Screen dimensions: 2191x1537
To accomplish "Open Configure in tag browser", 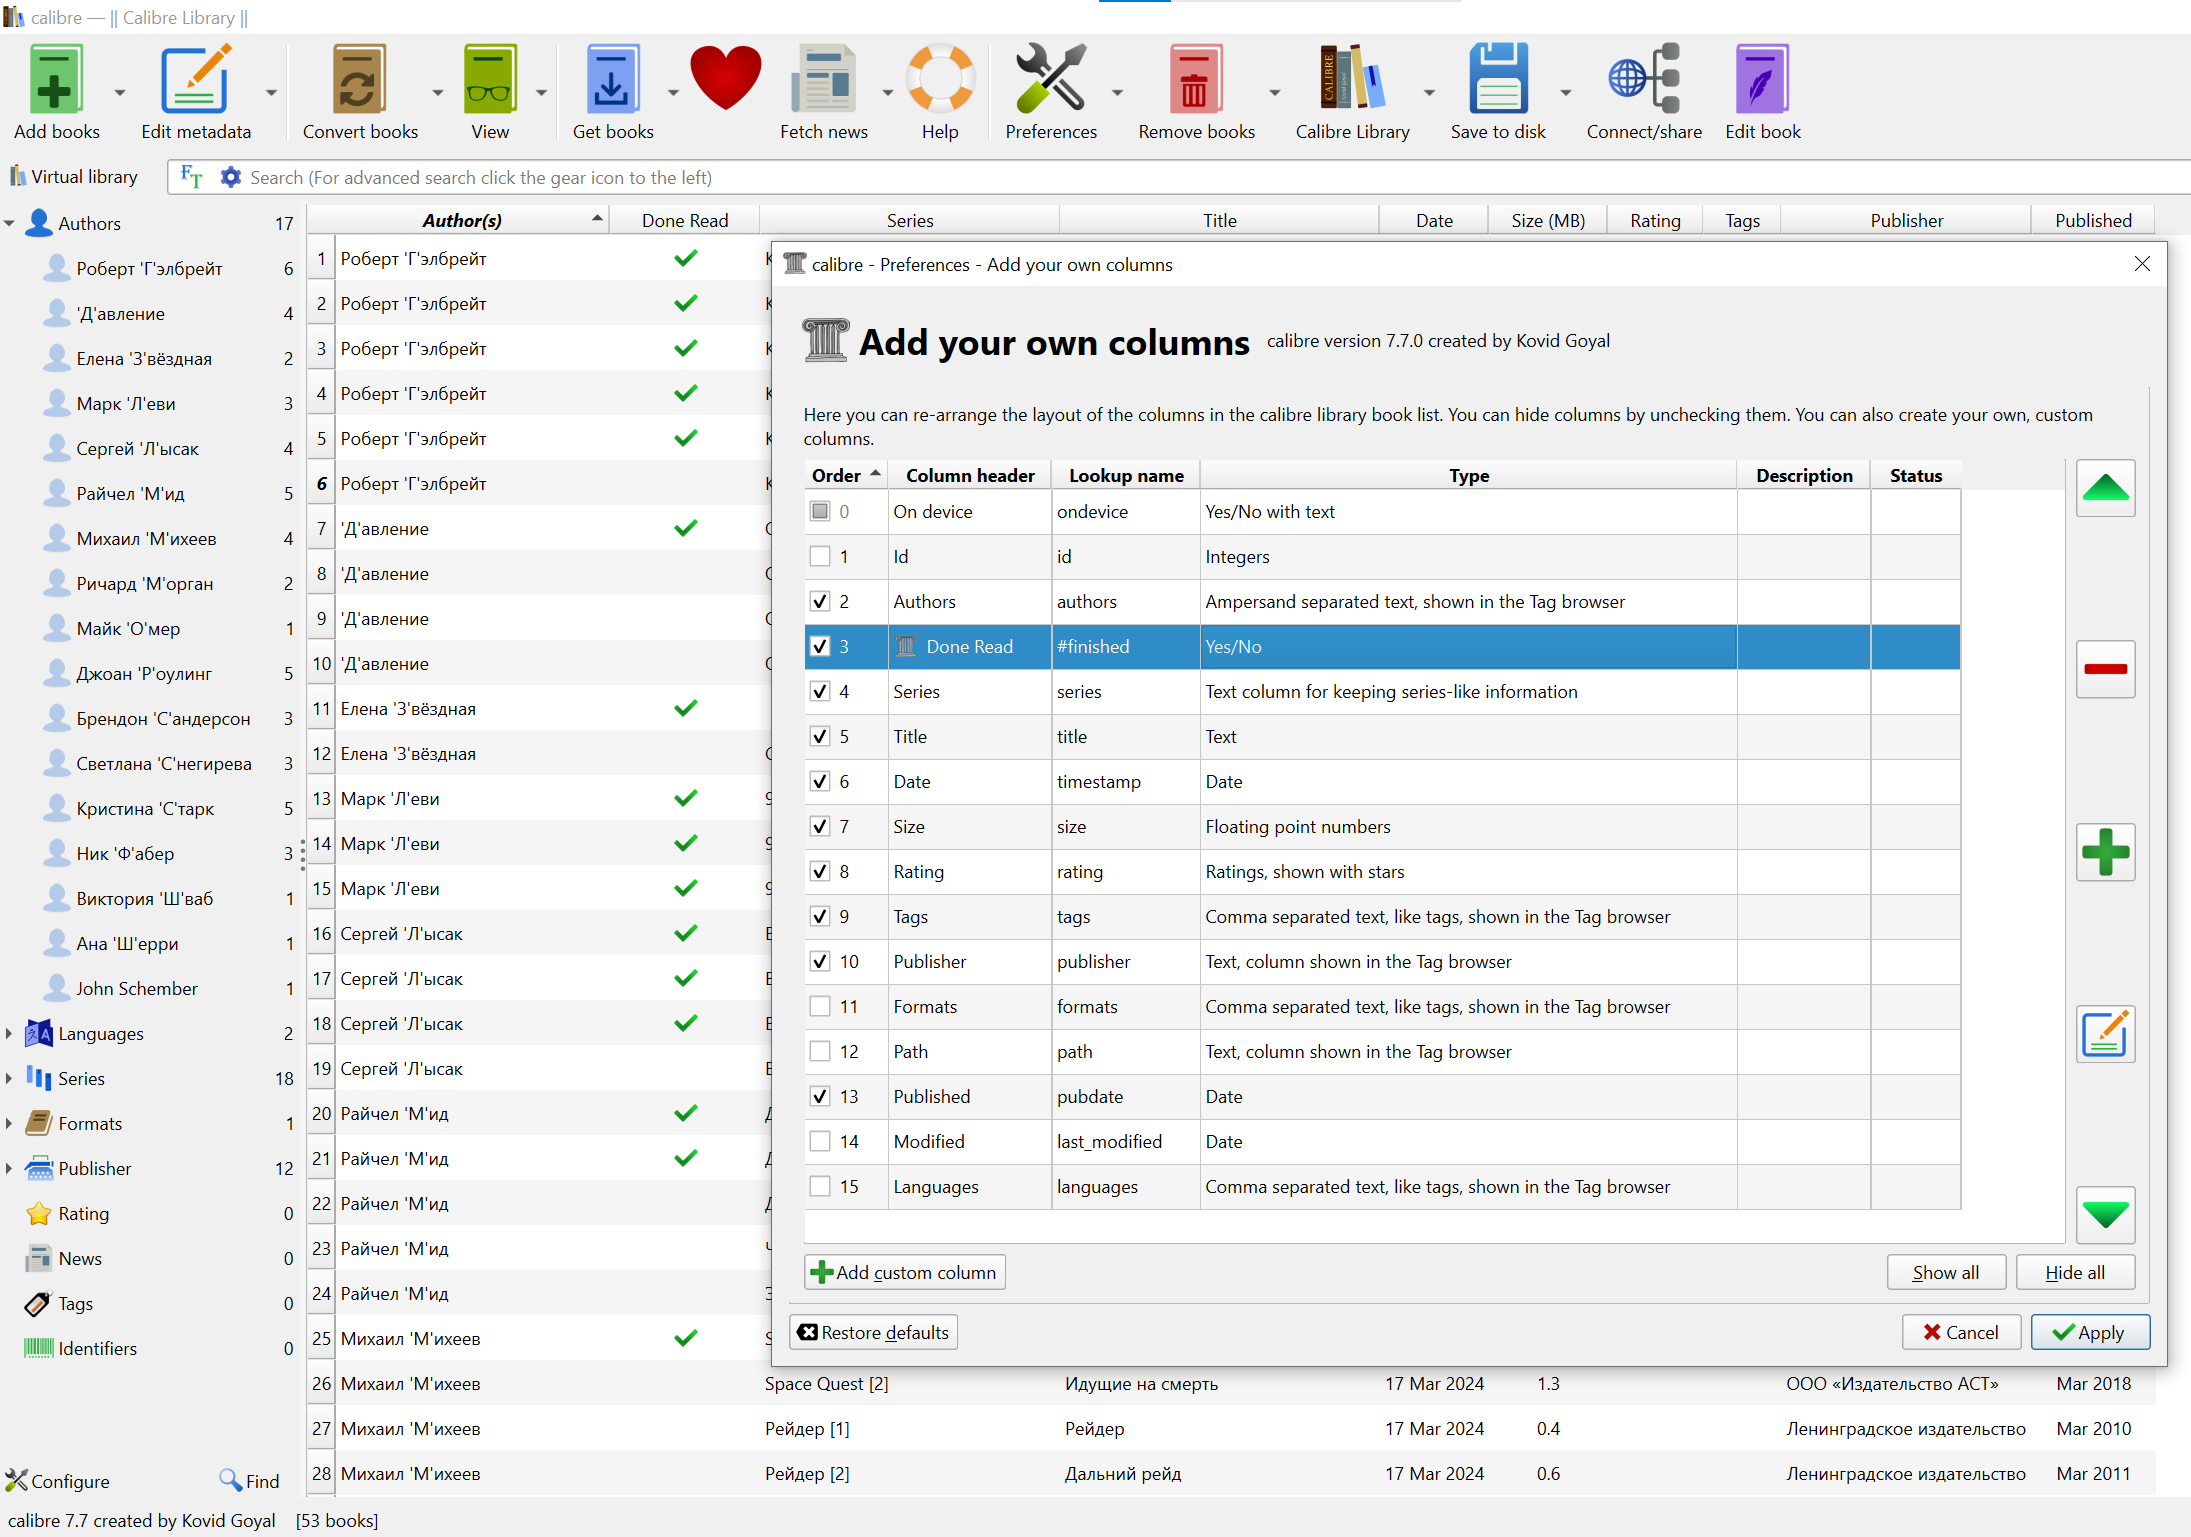I will 58,1481.
